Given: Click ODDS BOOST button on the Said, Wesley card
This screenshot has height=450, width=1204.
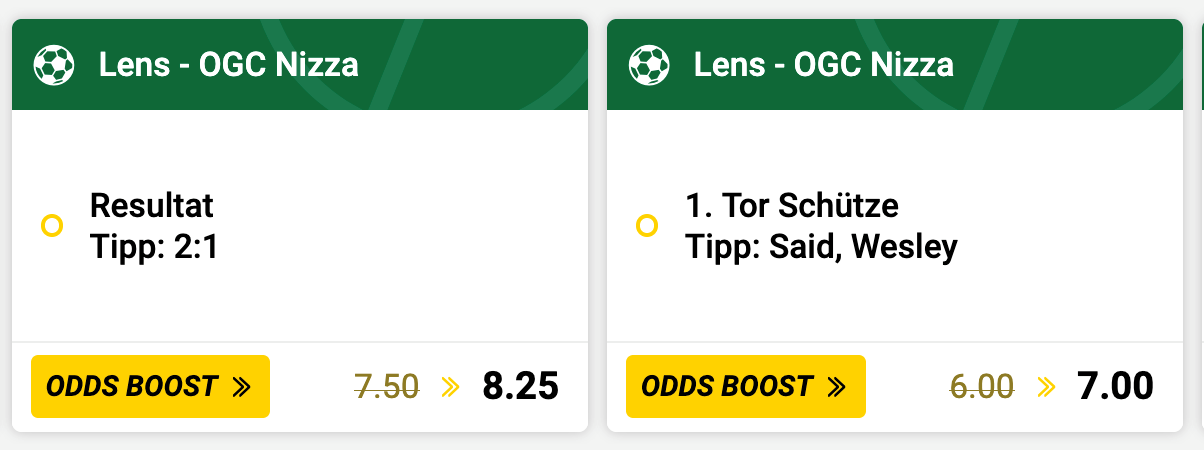Looking at the screenshot, I should 745,386.
